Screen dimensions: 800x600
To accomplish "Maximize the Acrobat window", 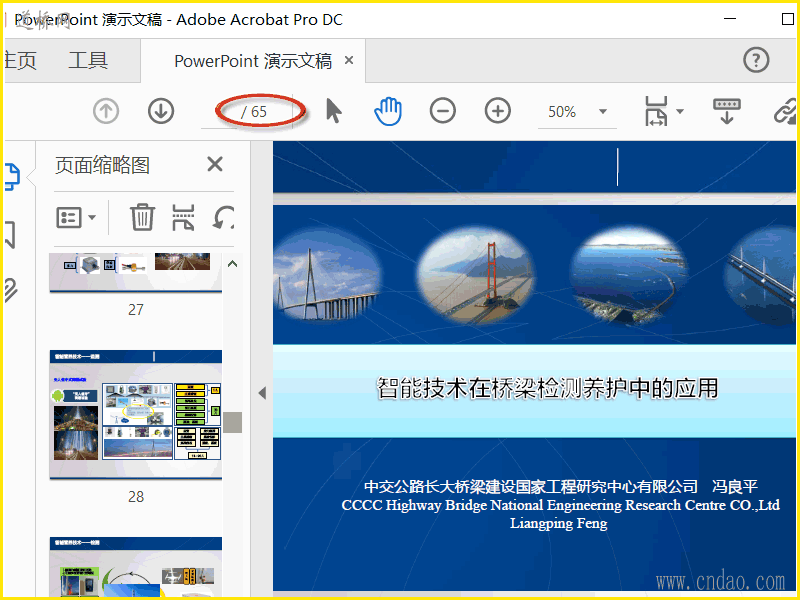I will [x=788, y=18].
